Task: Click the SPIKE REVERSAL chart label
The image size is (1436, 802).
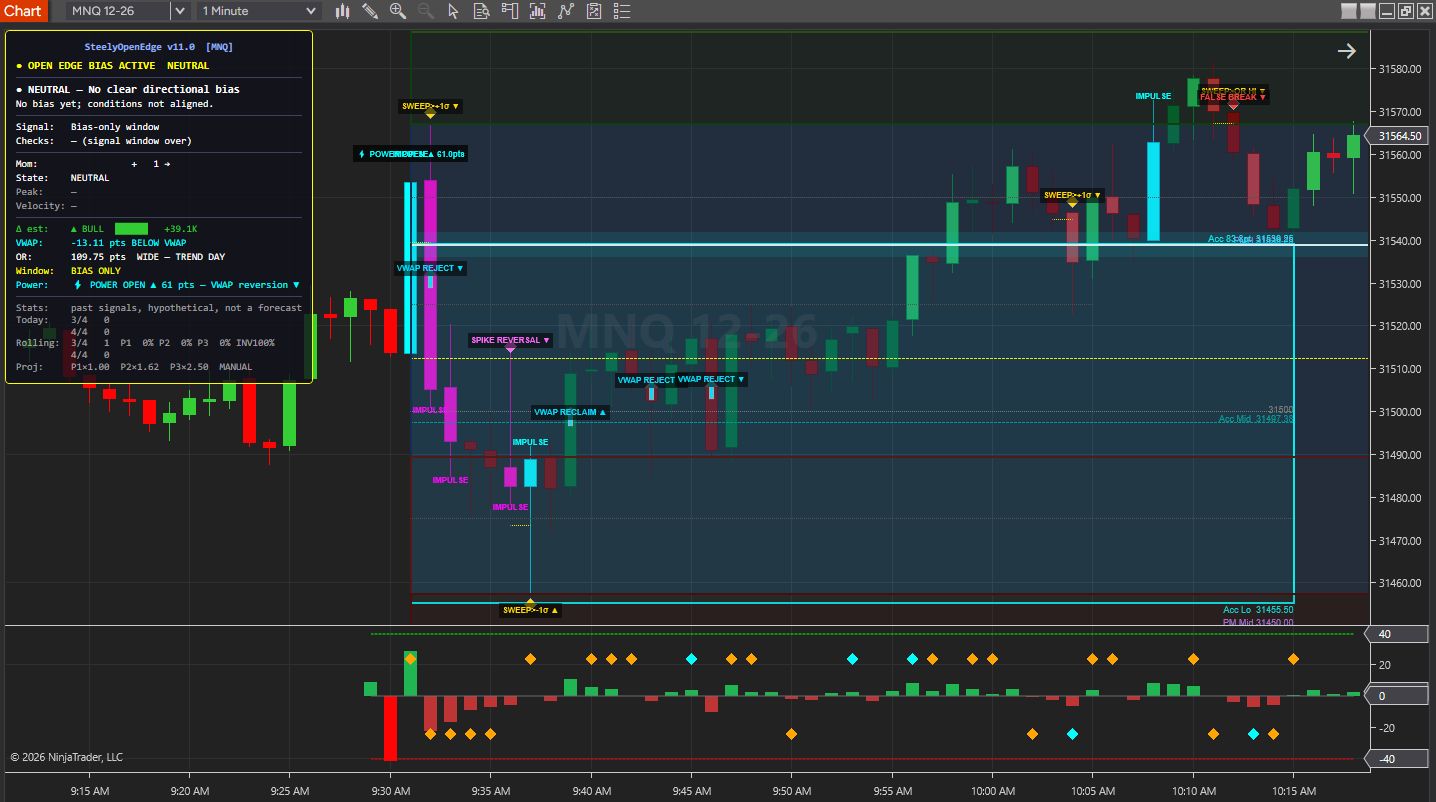Action: (x=509, y=340)
